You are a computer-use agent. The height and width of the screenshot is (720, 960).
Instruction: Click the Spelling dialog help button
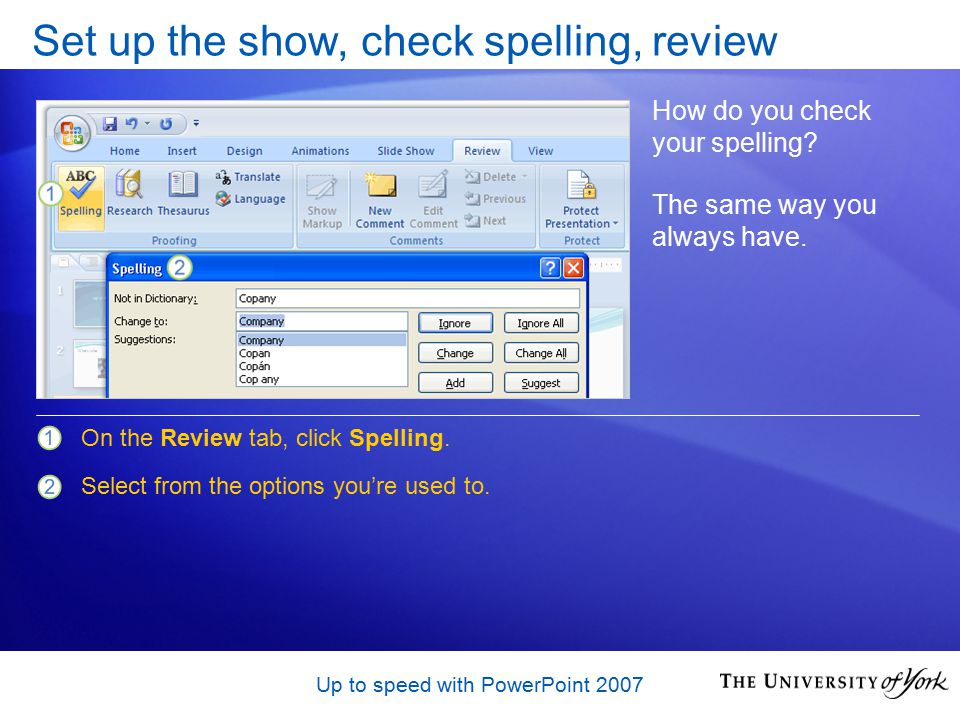[550, 268]
